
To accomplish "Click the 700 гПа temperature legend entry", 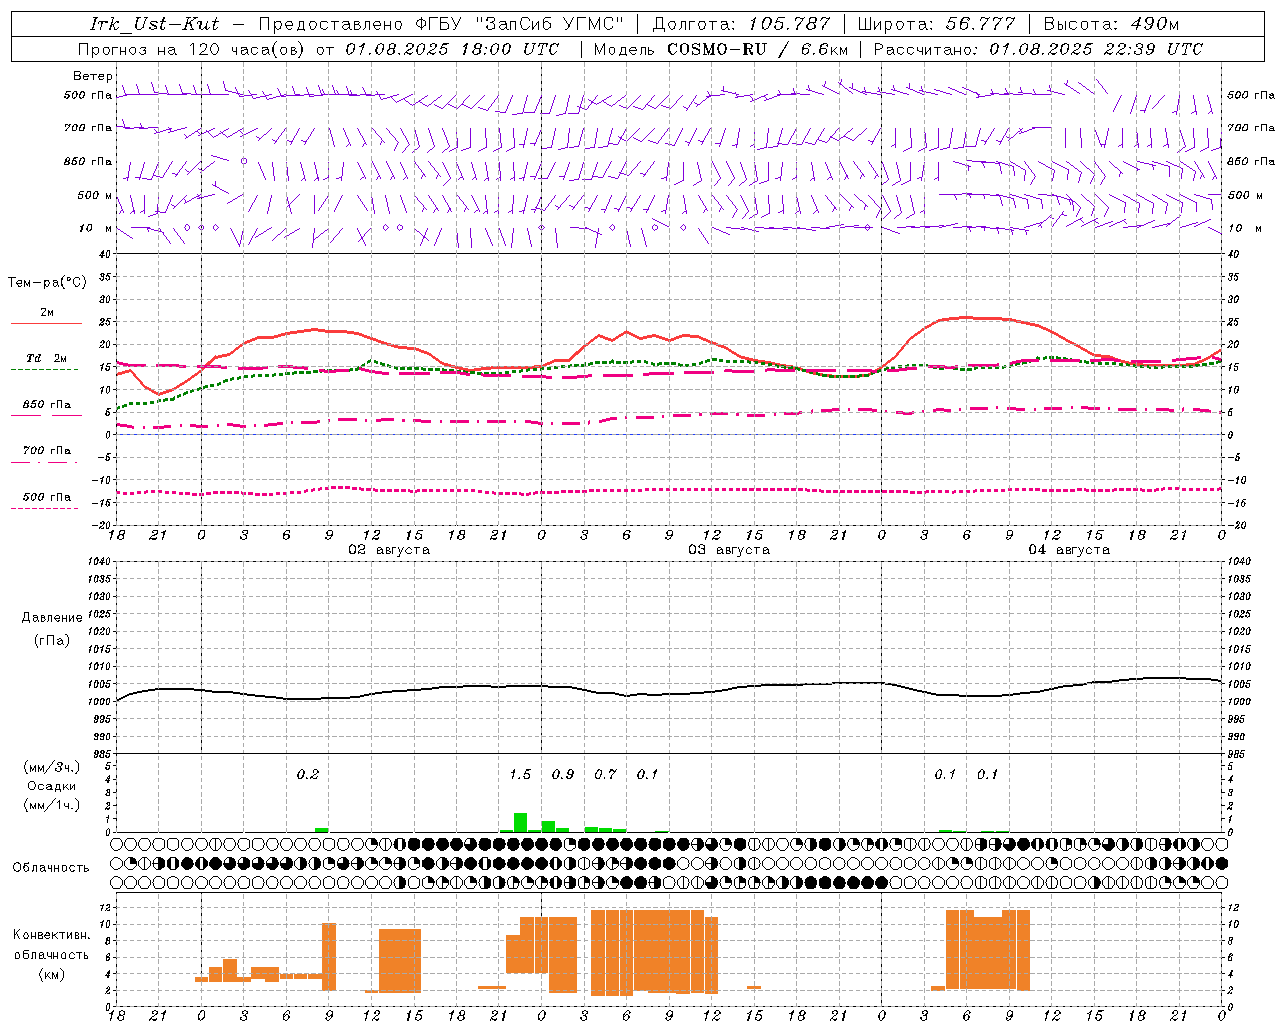I will tap(47, 450).
